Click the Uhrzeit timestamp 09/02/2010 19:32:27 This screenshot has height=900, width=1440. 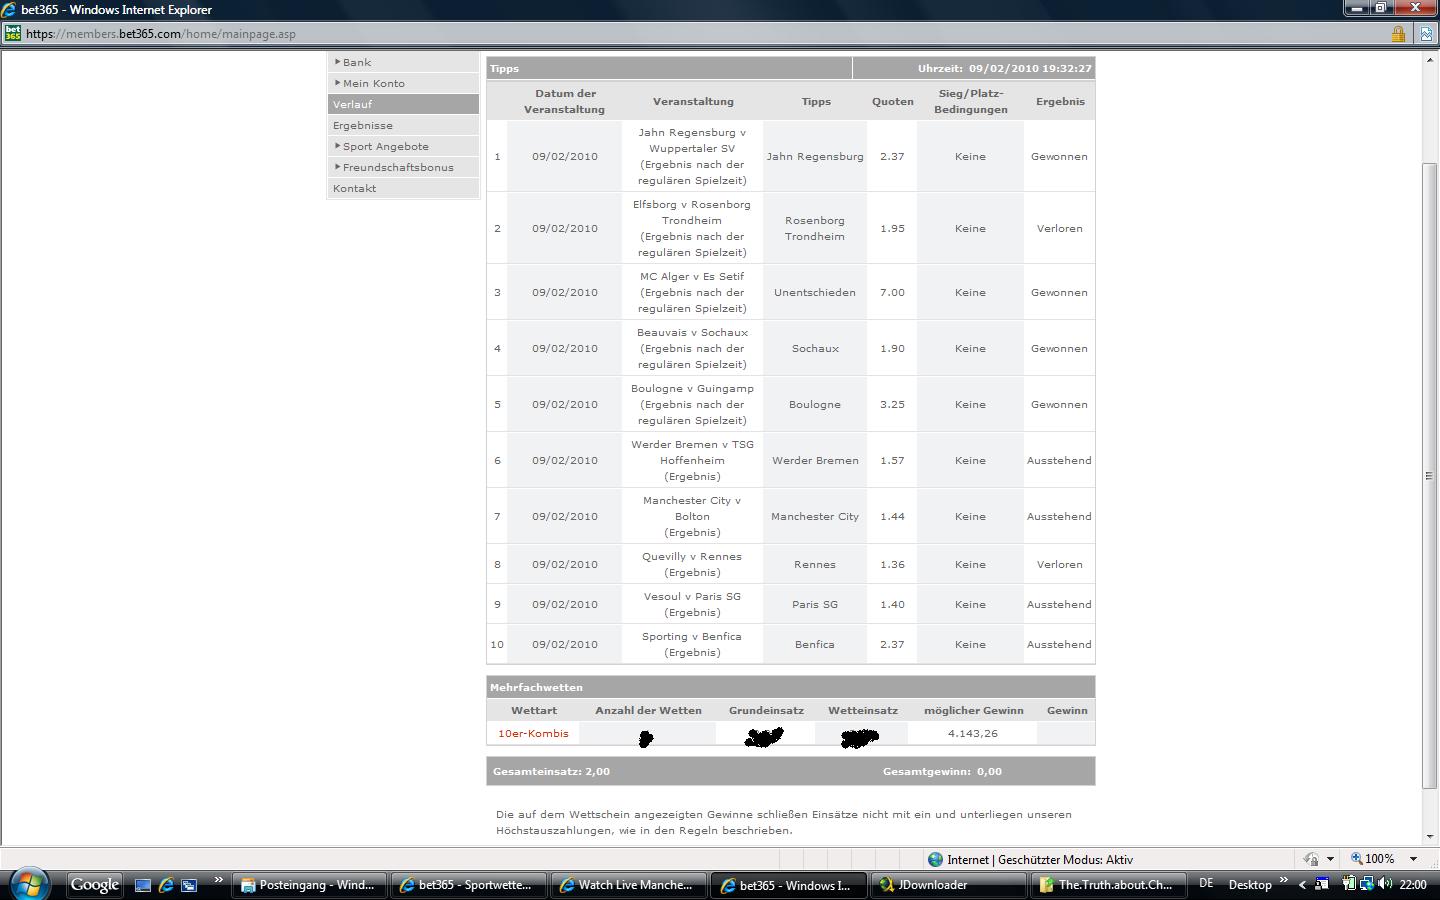tap(1004, 68)
